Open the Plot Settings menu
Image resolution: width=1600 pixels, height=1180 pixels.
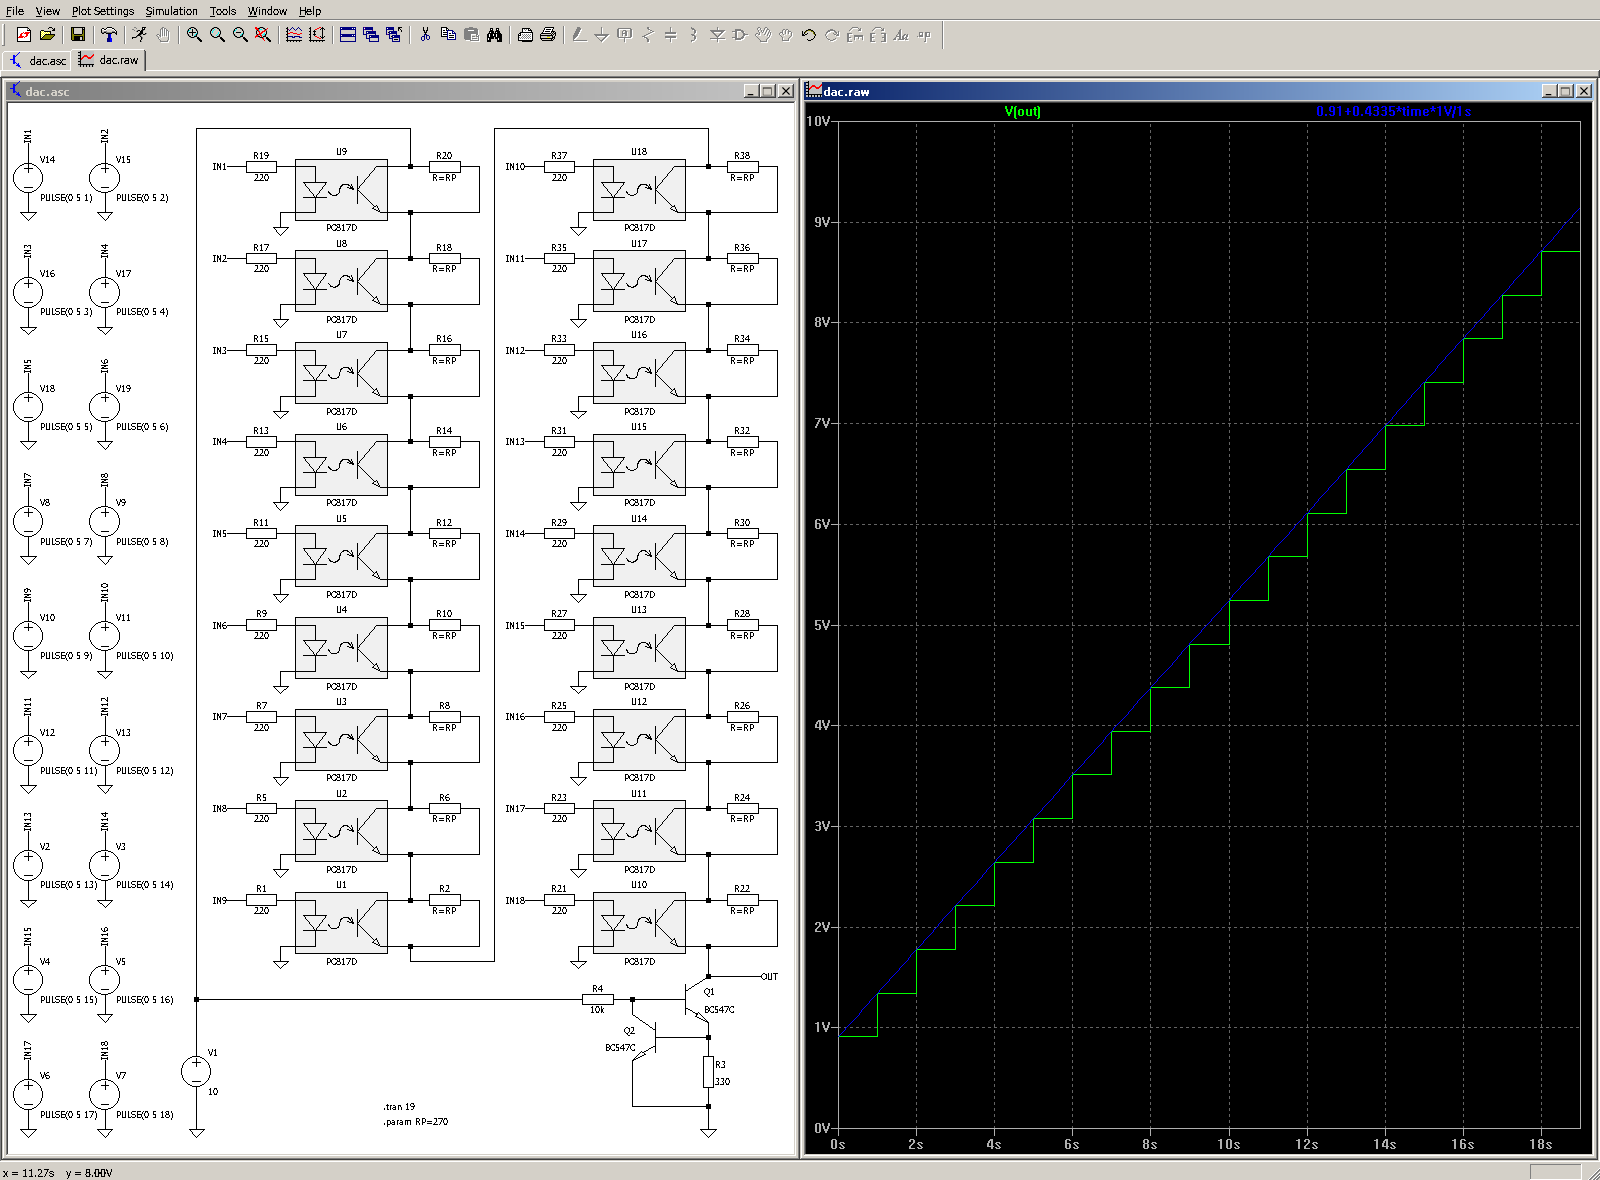coord(103,11)
